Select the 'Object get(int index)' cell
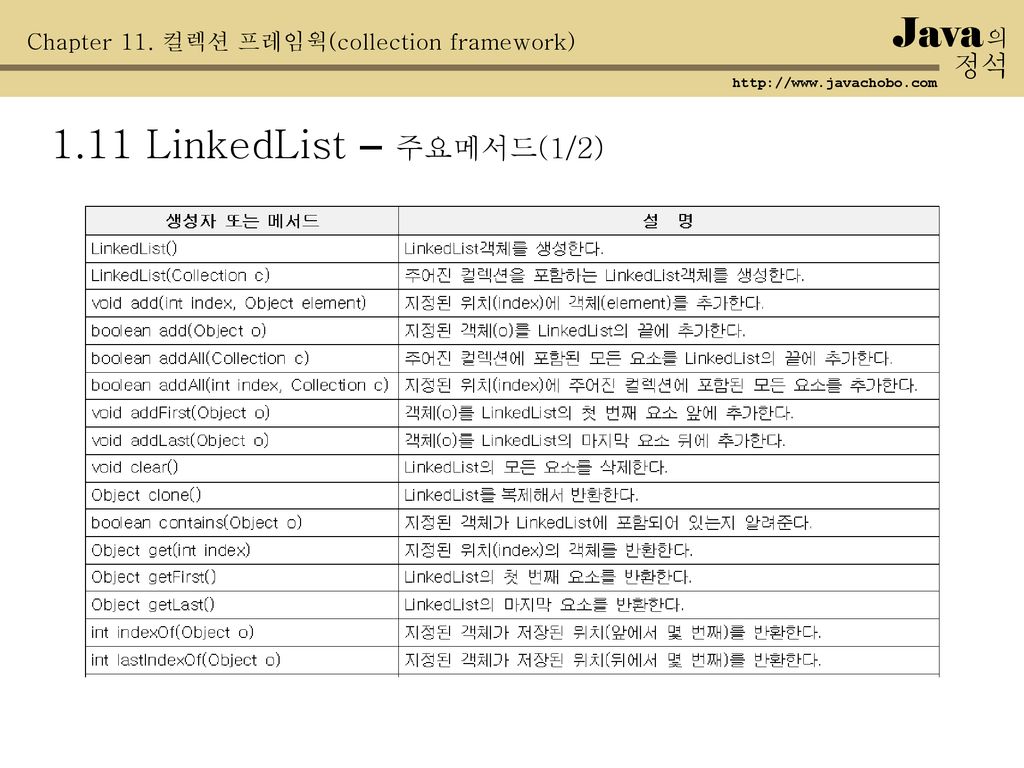Viewport: 1024px width, 768px height. pyautogui.click(x=242, y=551)
